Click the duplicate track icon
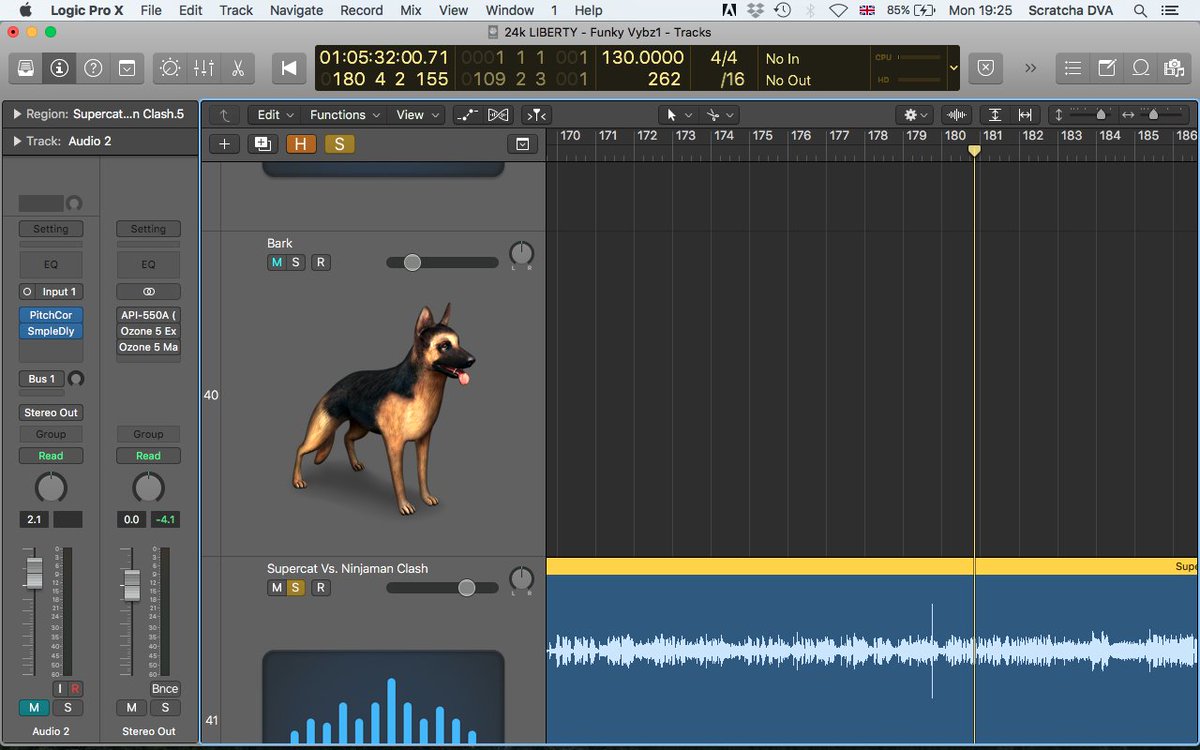 click(x=260, y=143)
